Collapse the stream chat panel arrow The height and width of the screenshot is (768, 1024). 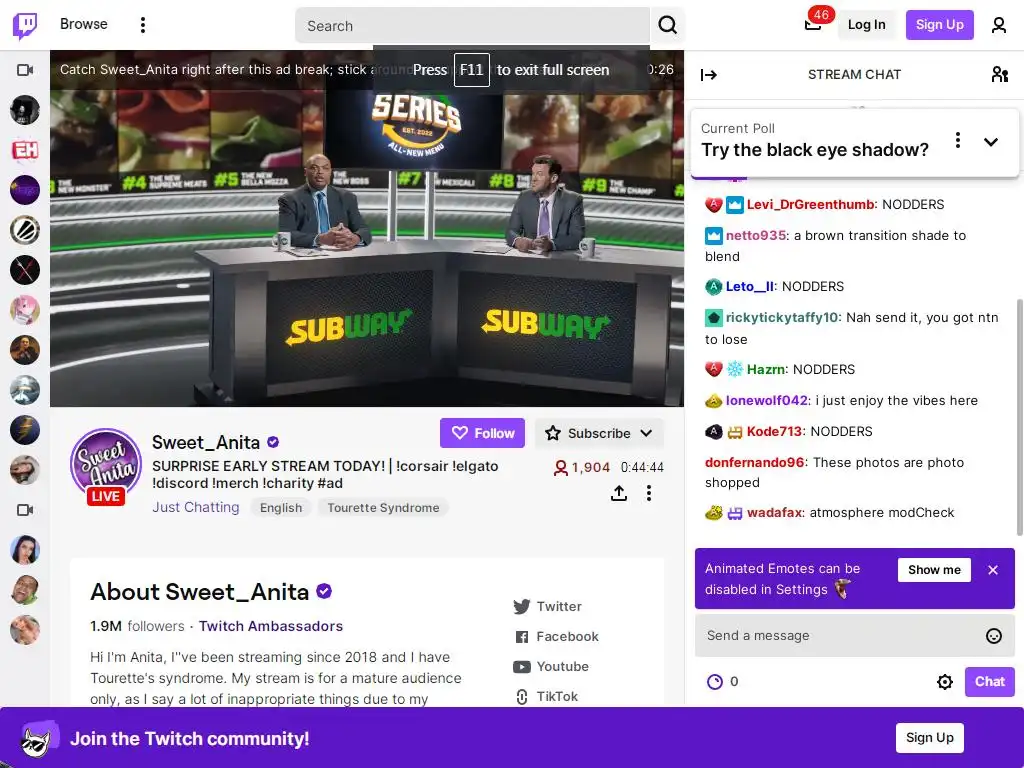coord(709,75)
